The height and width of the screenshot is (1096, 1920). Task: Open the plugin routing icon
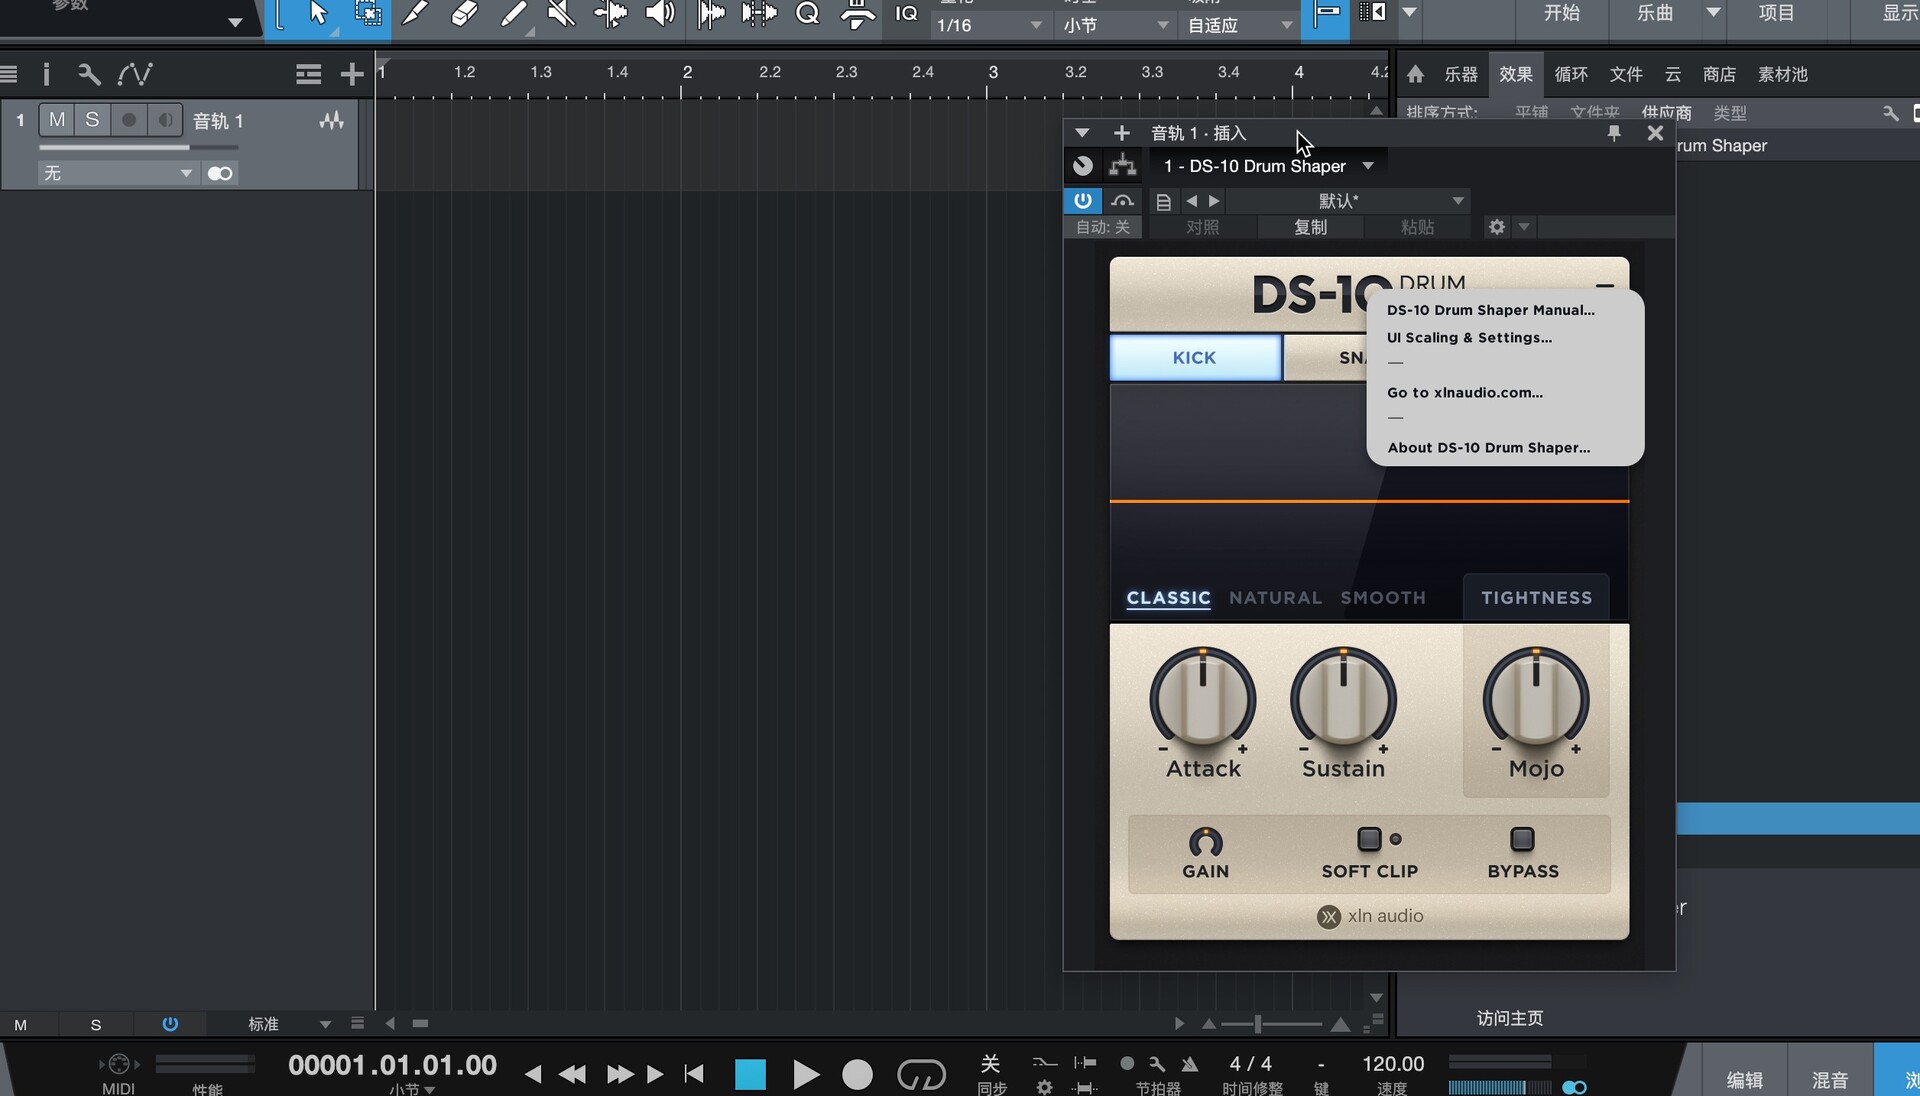pos(1122,166)
